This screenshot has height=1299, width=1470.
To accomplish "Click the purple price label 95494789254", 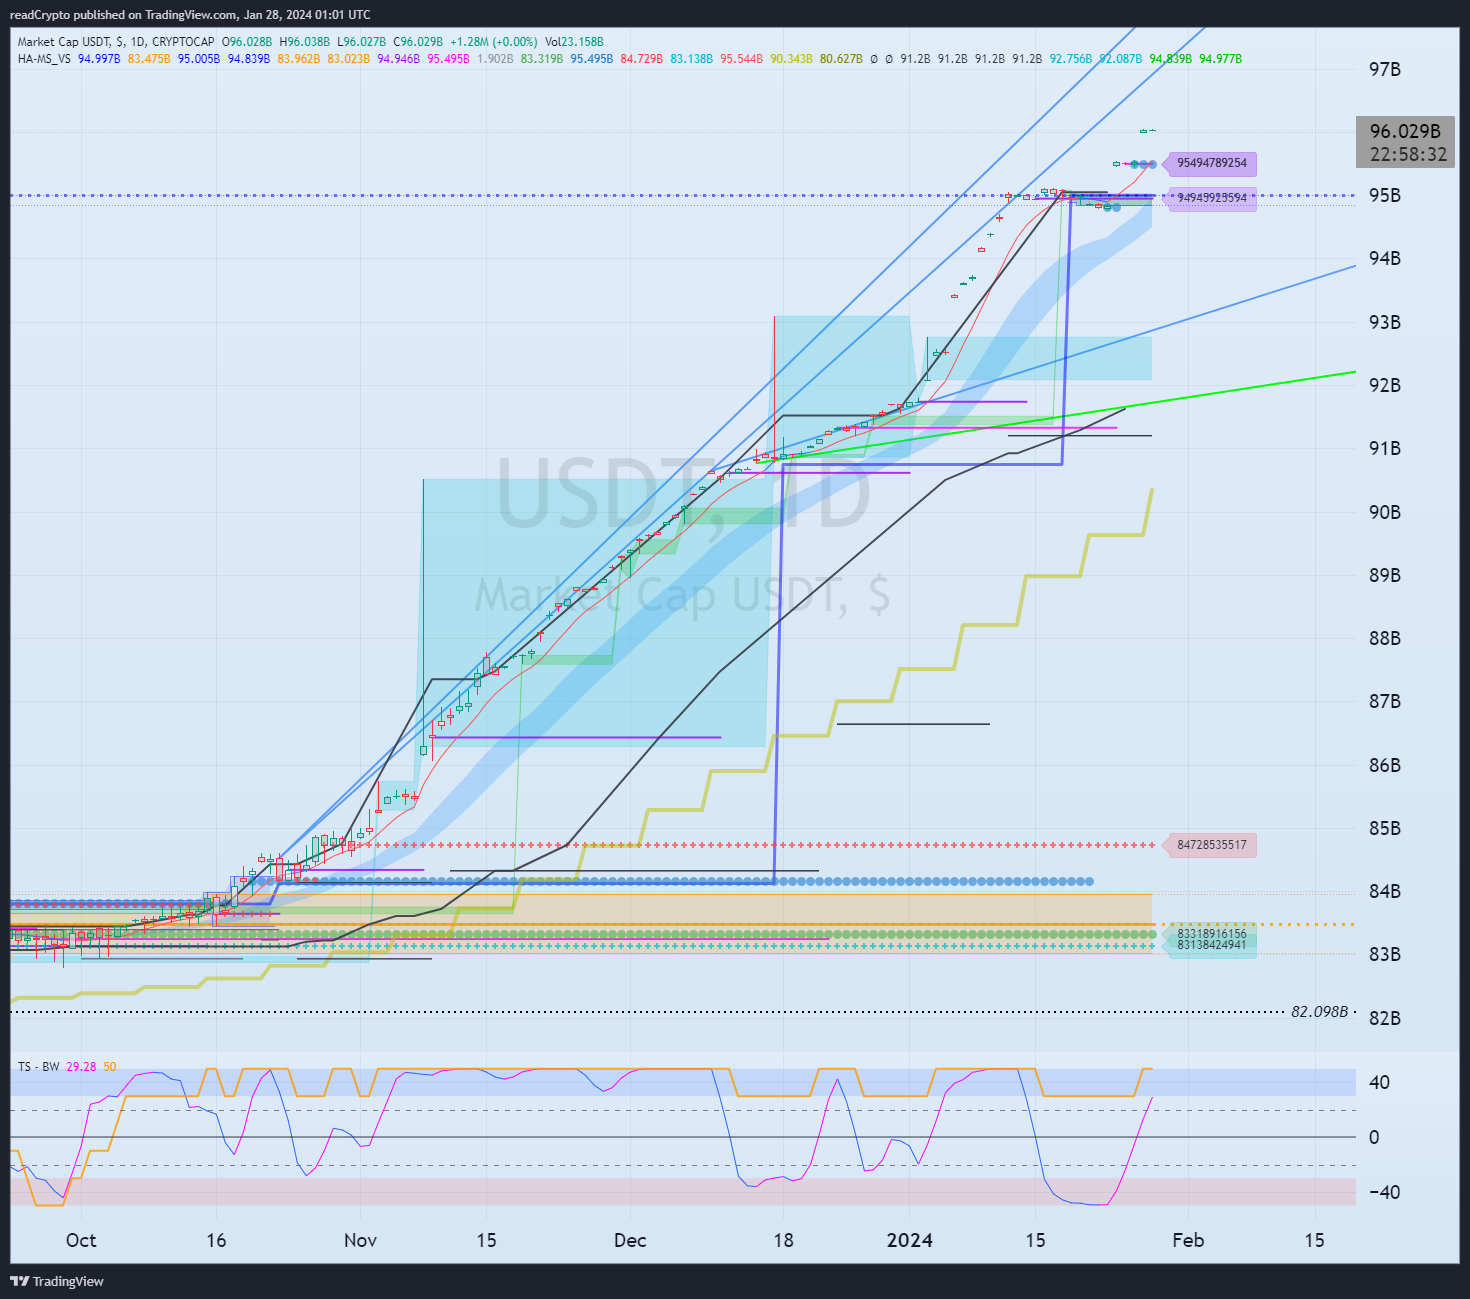I will click(1212, 163).
